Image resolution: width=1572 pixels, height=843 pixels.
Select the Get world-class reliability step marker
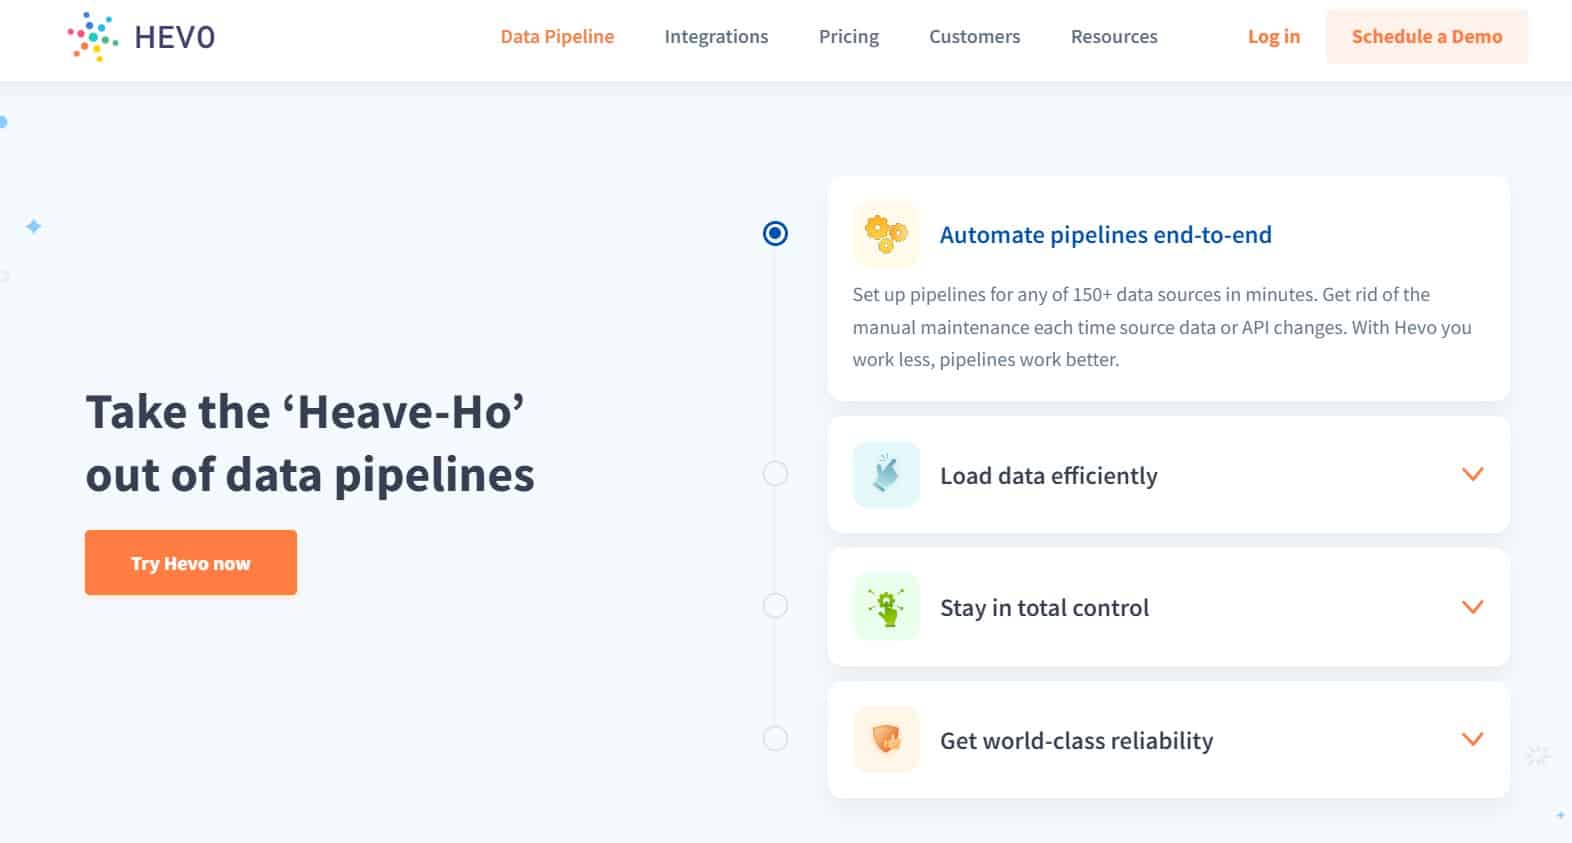775,738
